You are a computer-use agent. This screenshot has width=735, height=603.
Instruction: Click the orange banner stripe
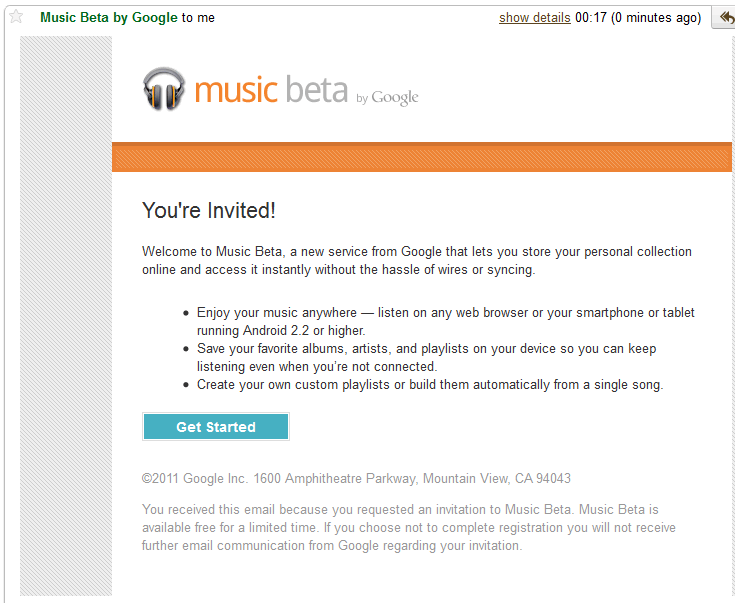click(421, 157)
